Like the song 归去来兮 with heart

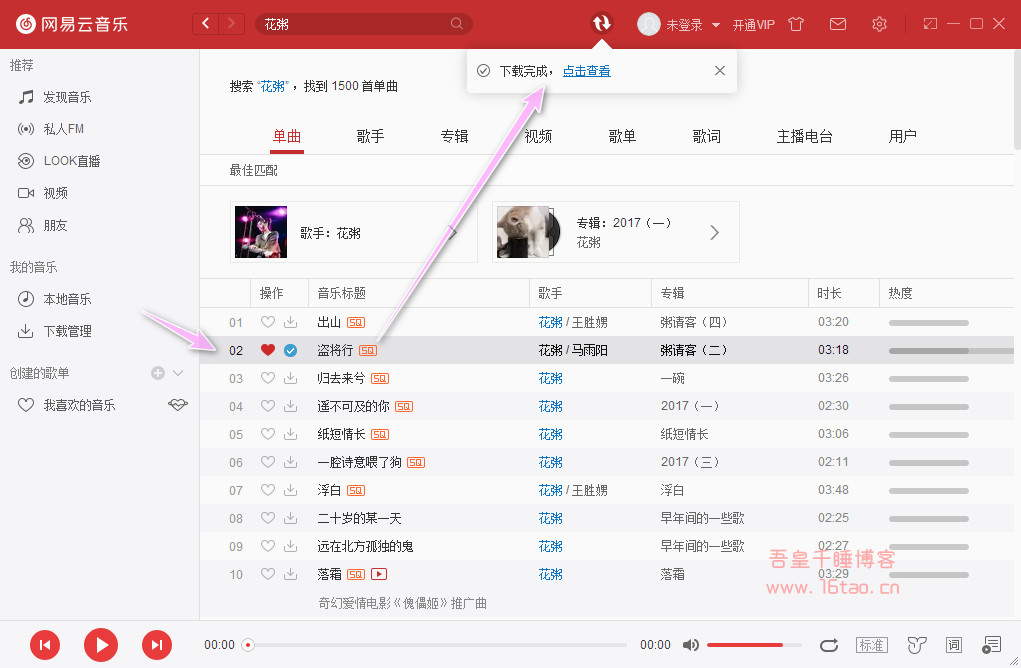click(267, 379)
